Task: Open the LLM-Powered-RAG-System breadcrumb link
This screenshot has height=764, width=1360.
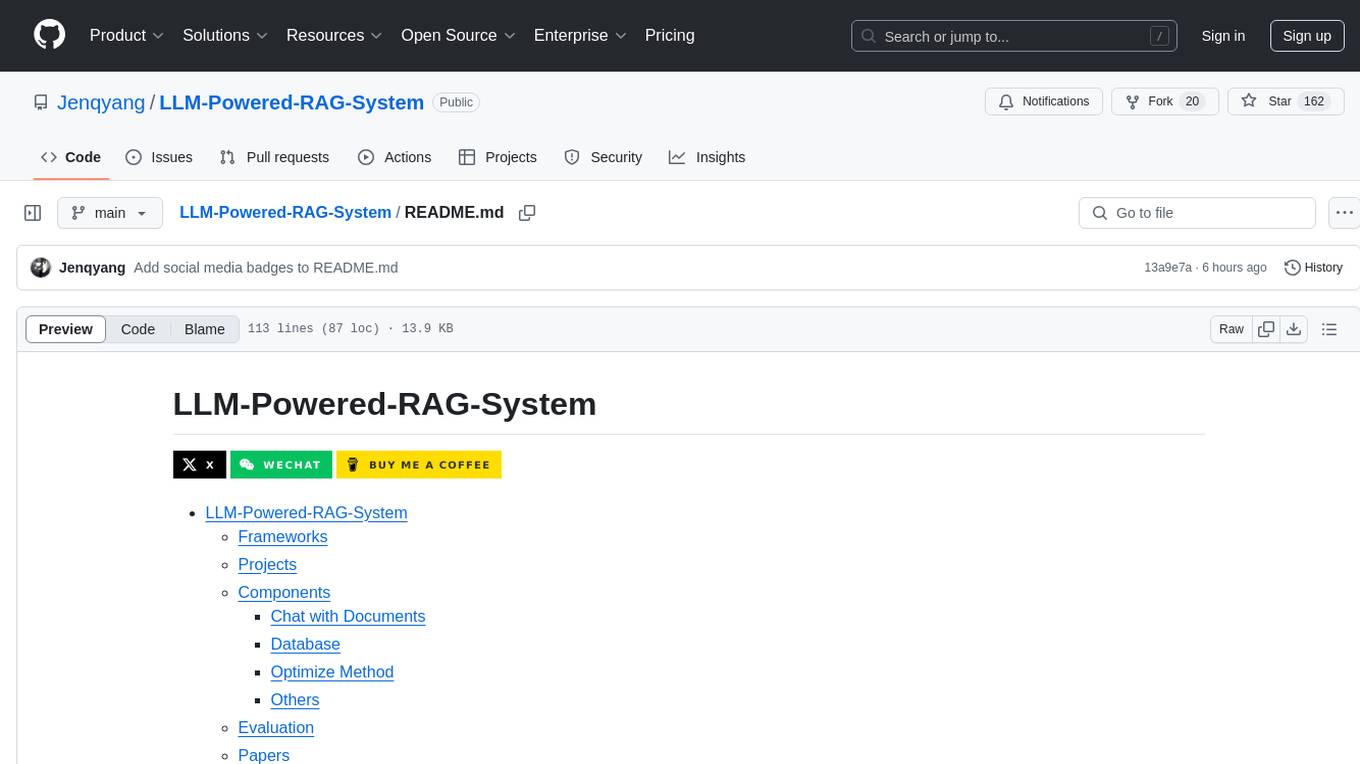Action: [285, 213]
